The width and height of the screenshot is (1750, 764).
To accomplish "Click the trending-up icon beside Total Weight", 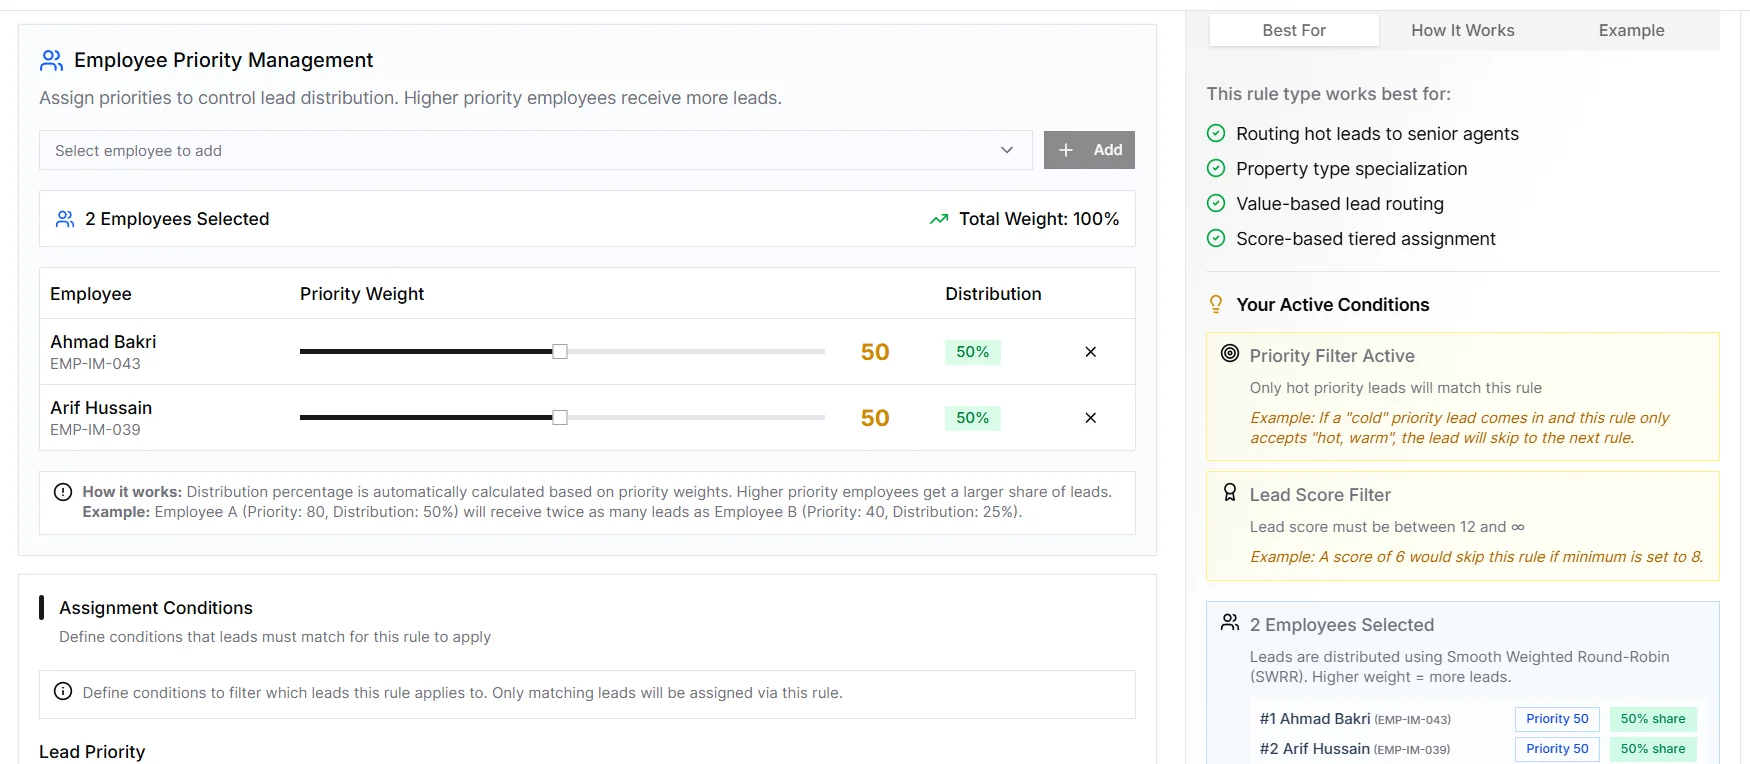I will click(938, 219).
